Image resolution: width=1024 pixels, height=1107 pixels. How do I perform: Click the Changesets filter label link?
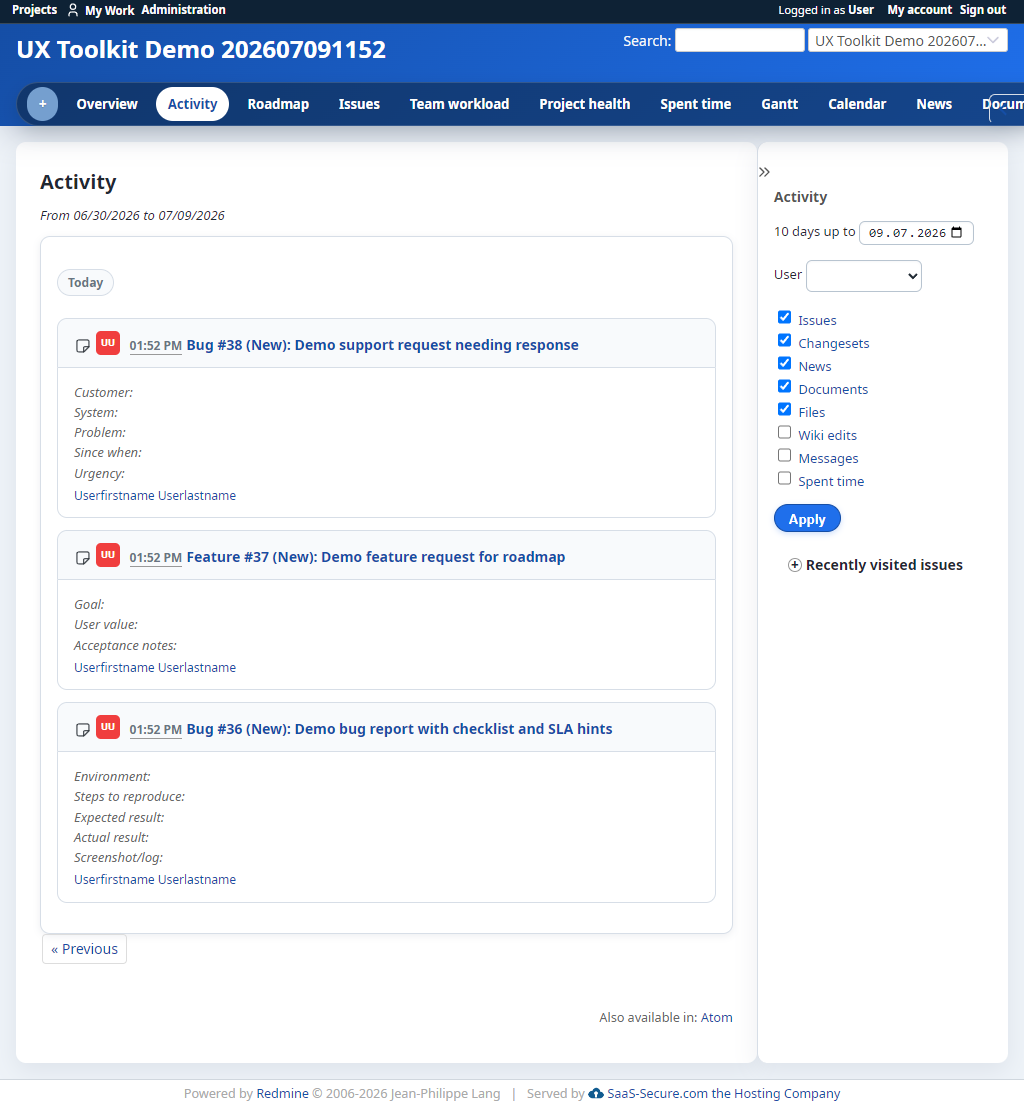[x=833, y=344]
